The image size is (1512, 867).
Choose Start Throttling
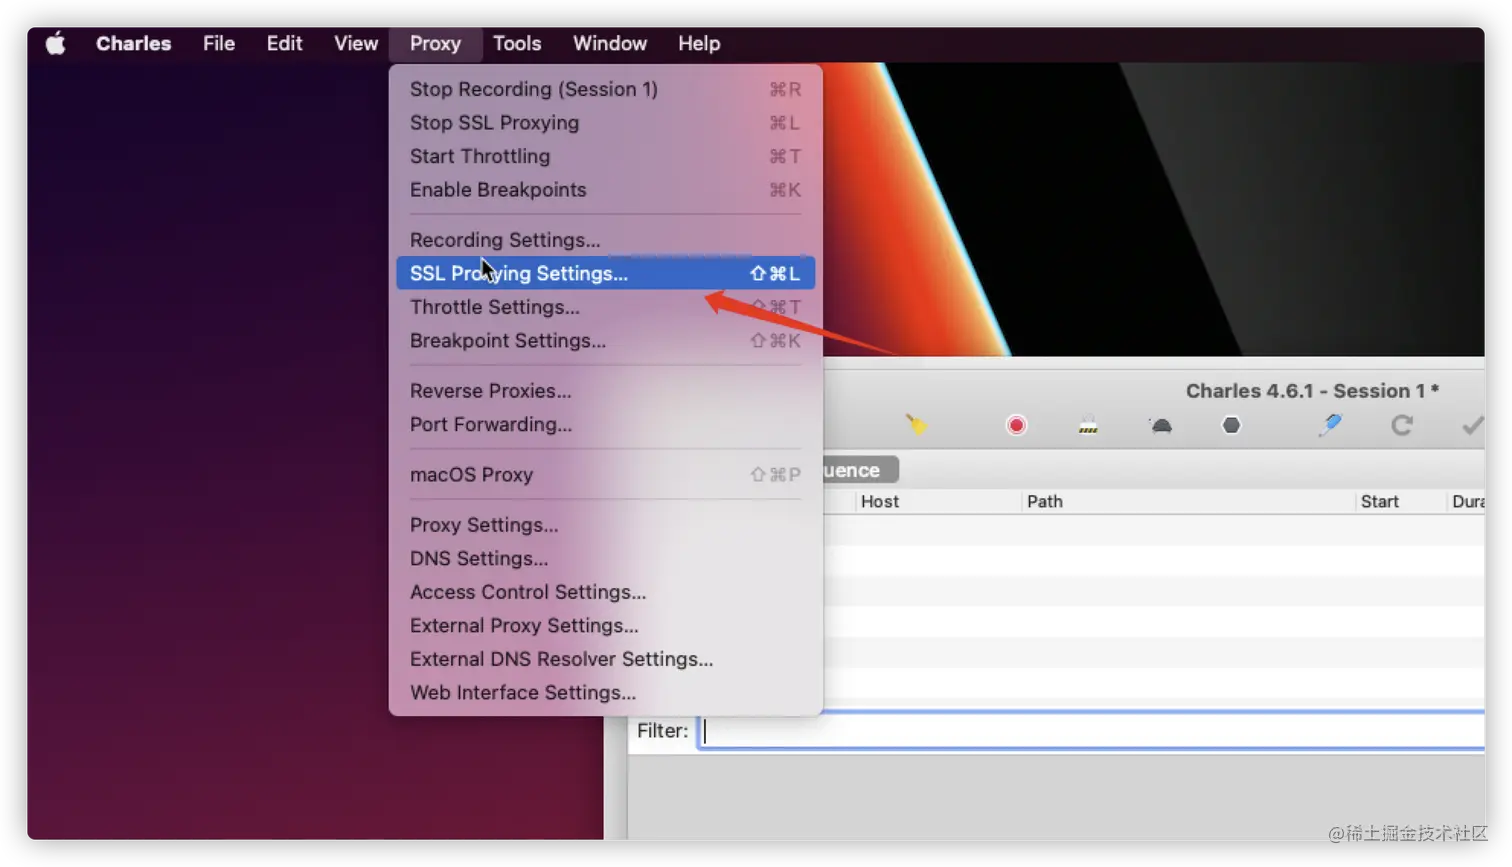pyautogui.click(x=605, y=156)
